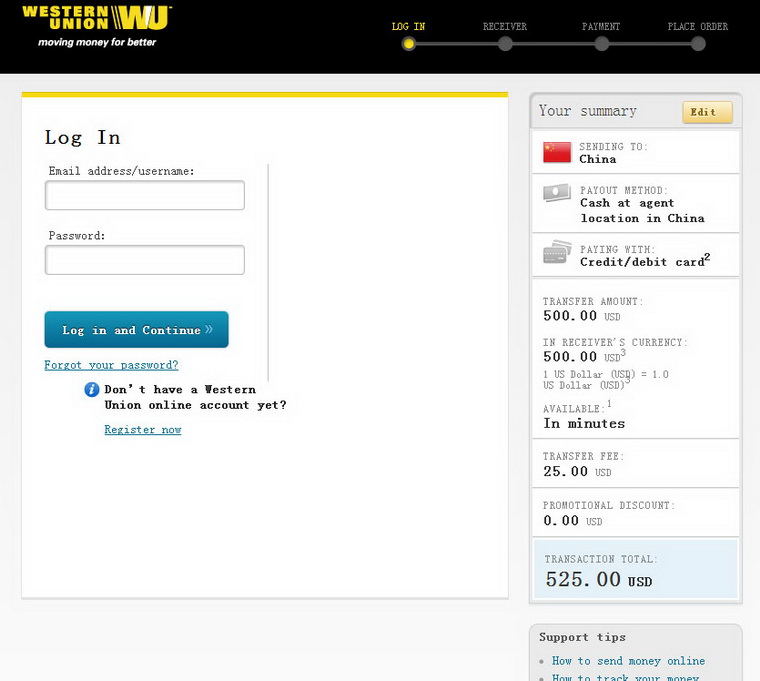Click the grey dot under Payment
This screenshot has width=760, height=681.
tap(601, 44)
